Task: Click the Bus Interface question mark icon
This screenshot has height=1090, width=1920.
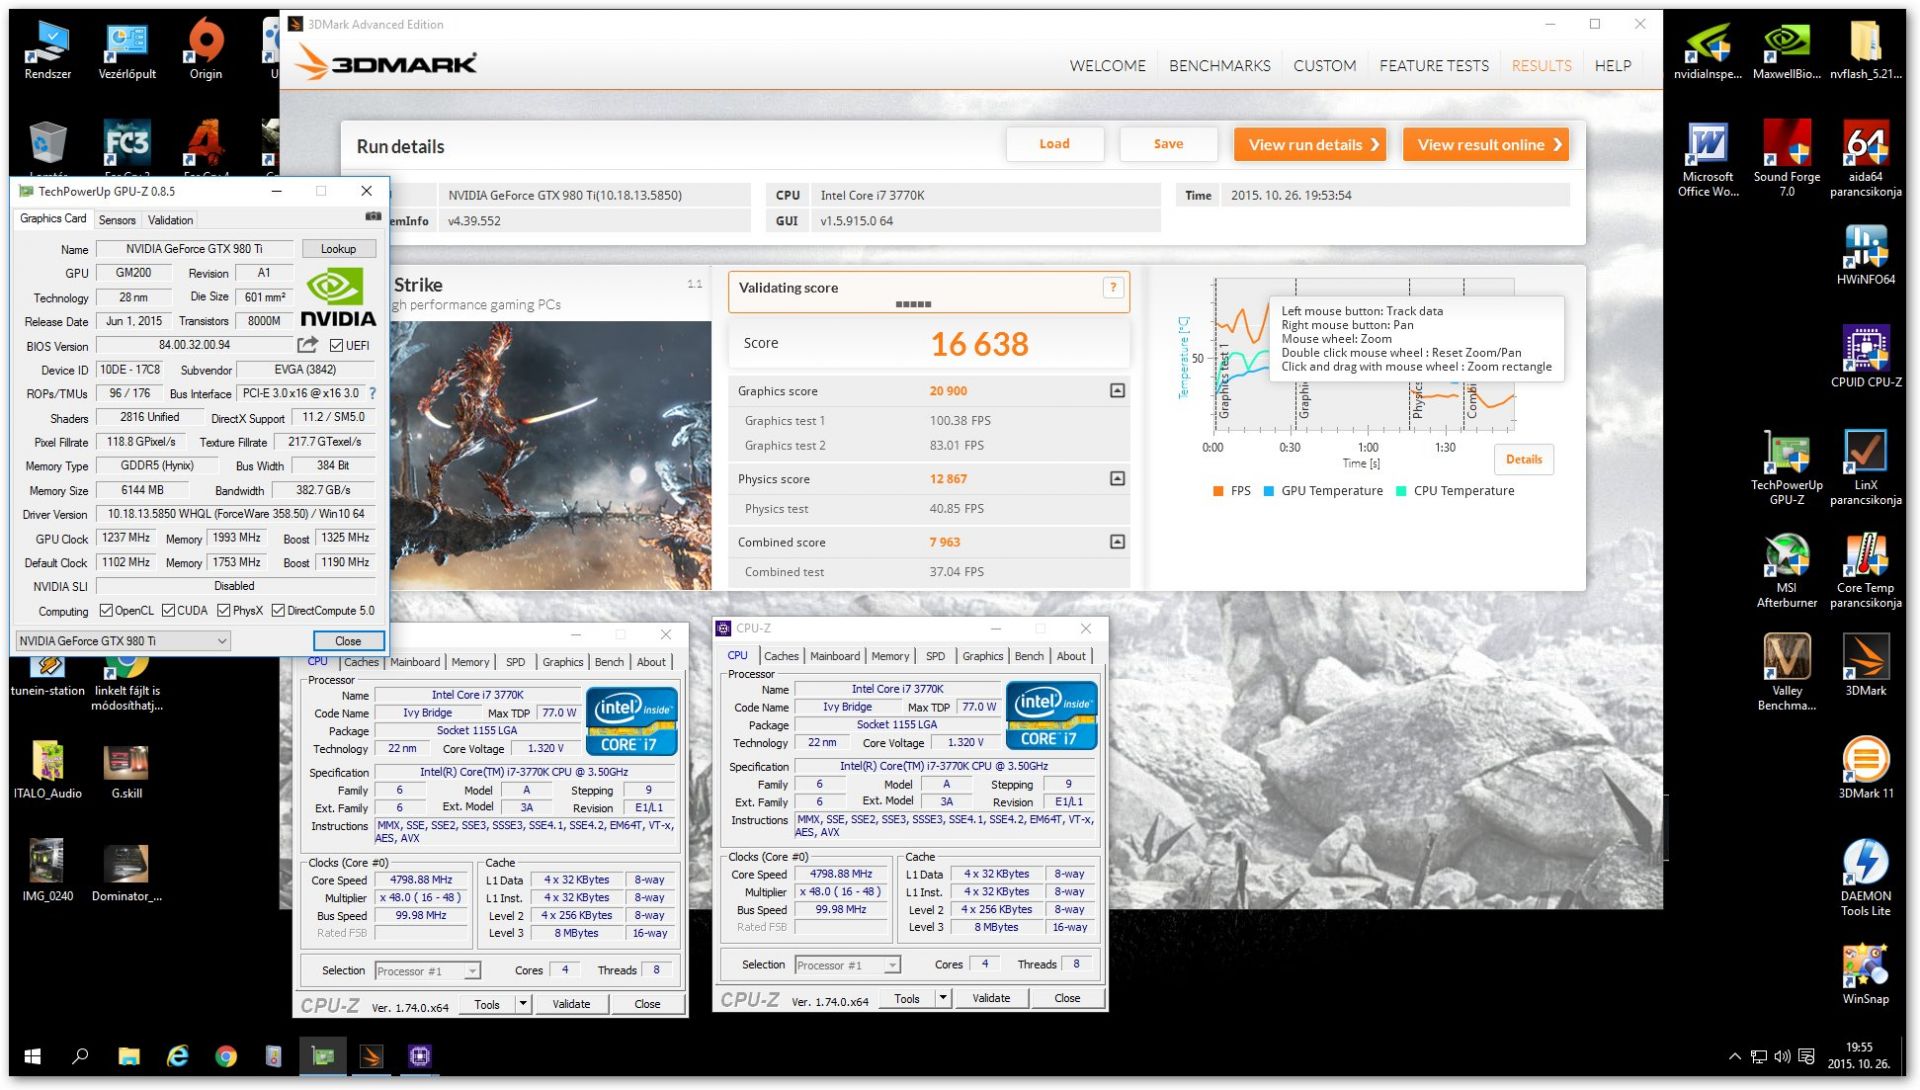Action: (373, 394)
